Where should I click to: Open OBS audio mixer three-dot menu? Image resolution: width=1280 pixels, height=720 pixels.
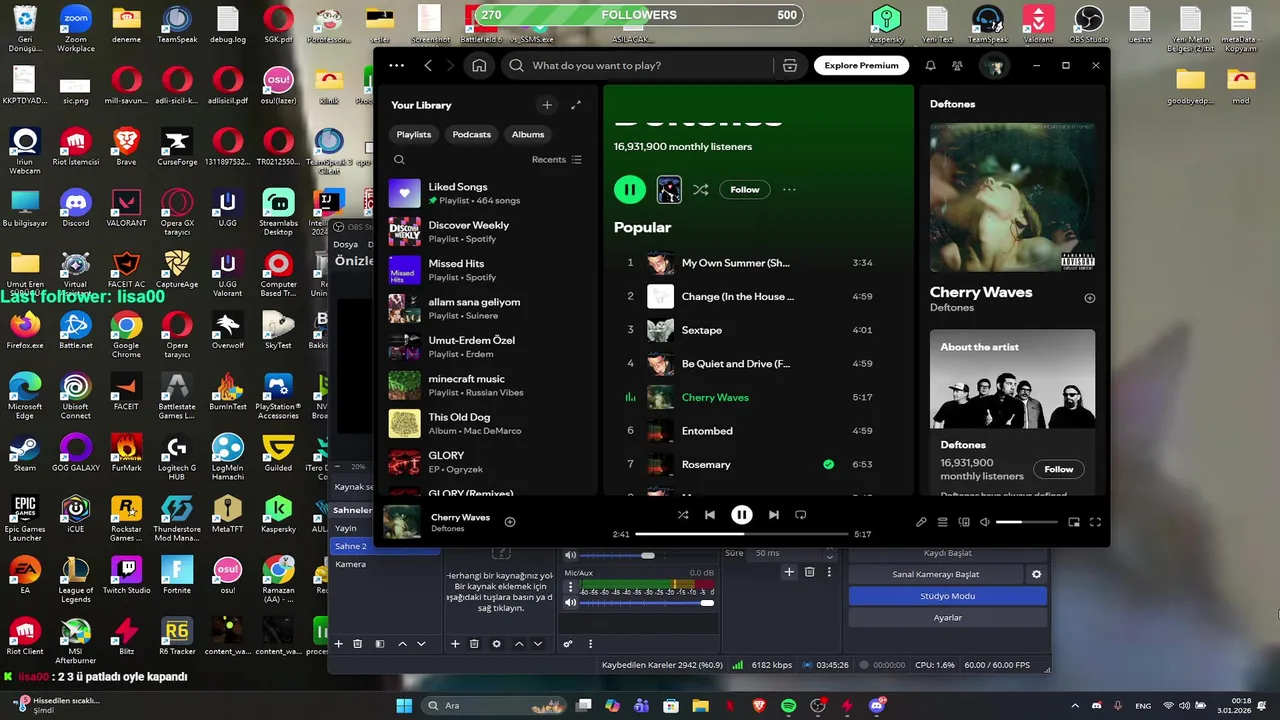[x=590, y=644]
